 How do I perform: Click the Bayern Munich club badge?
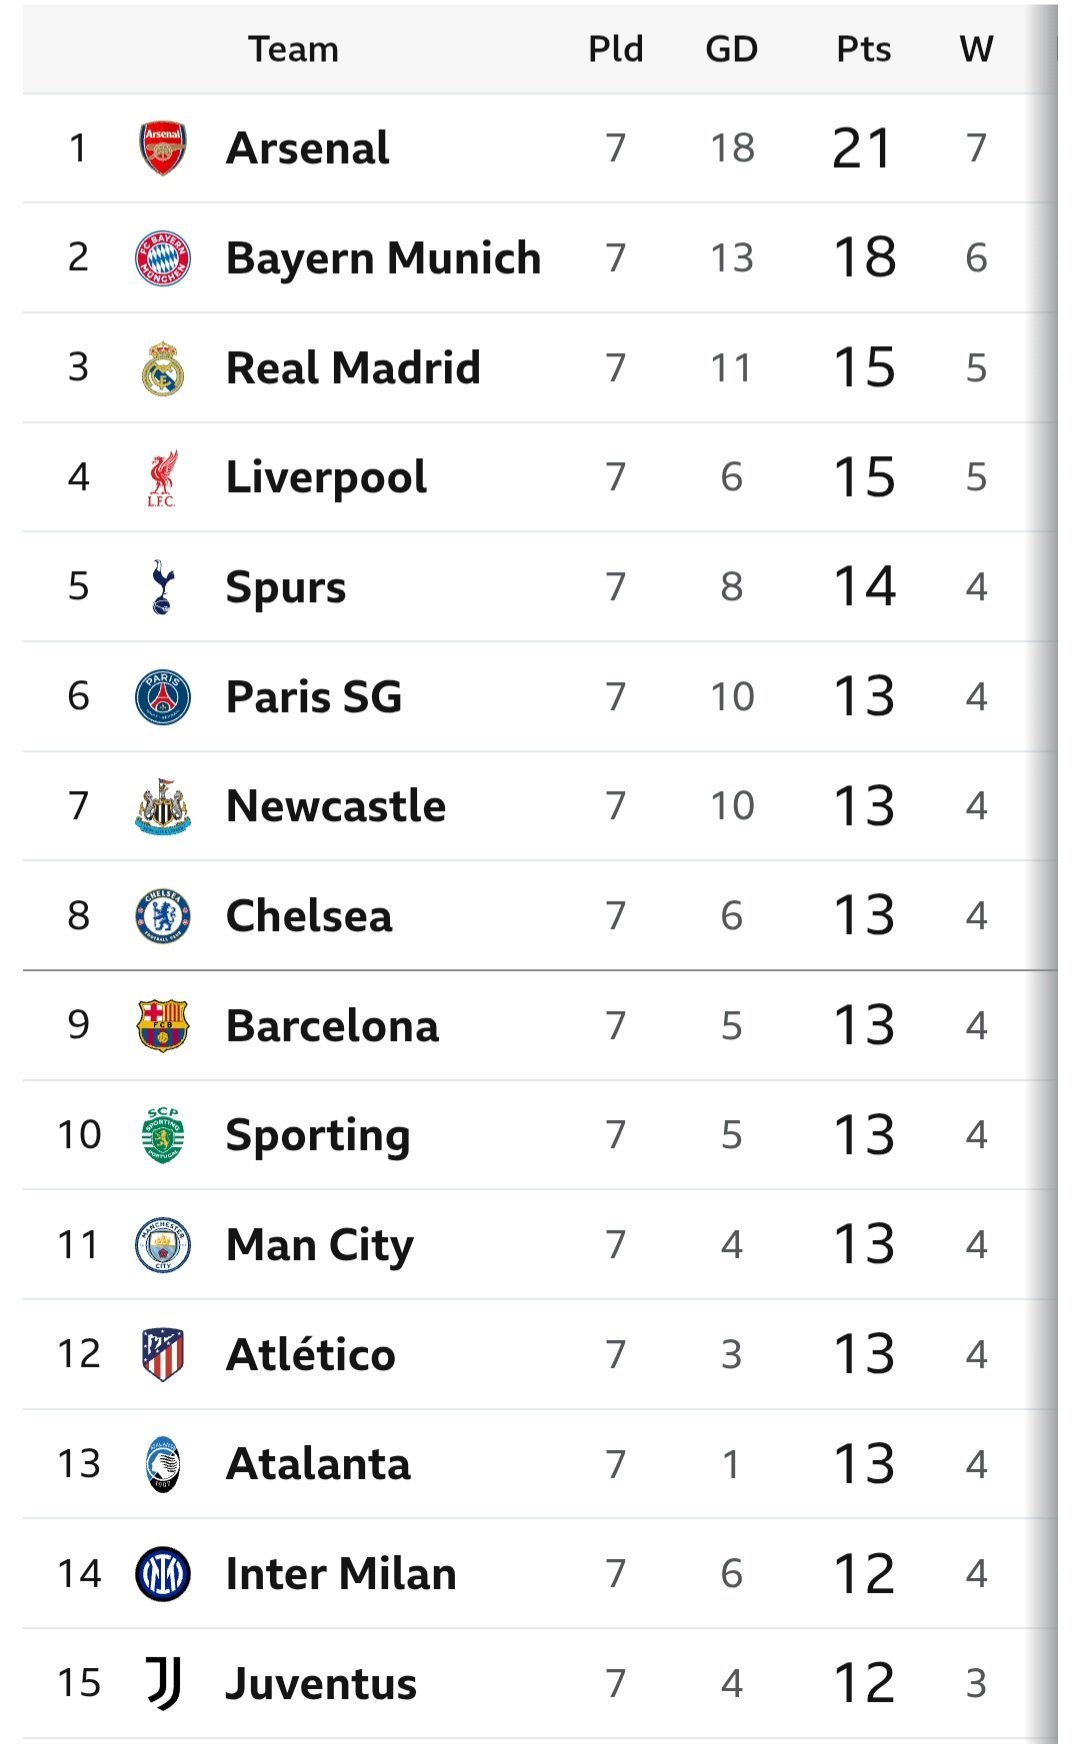[162, 258]
